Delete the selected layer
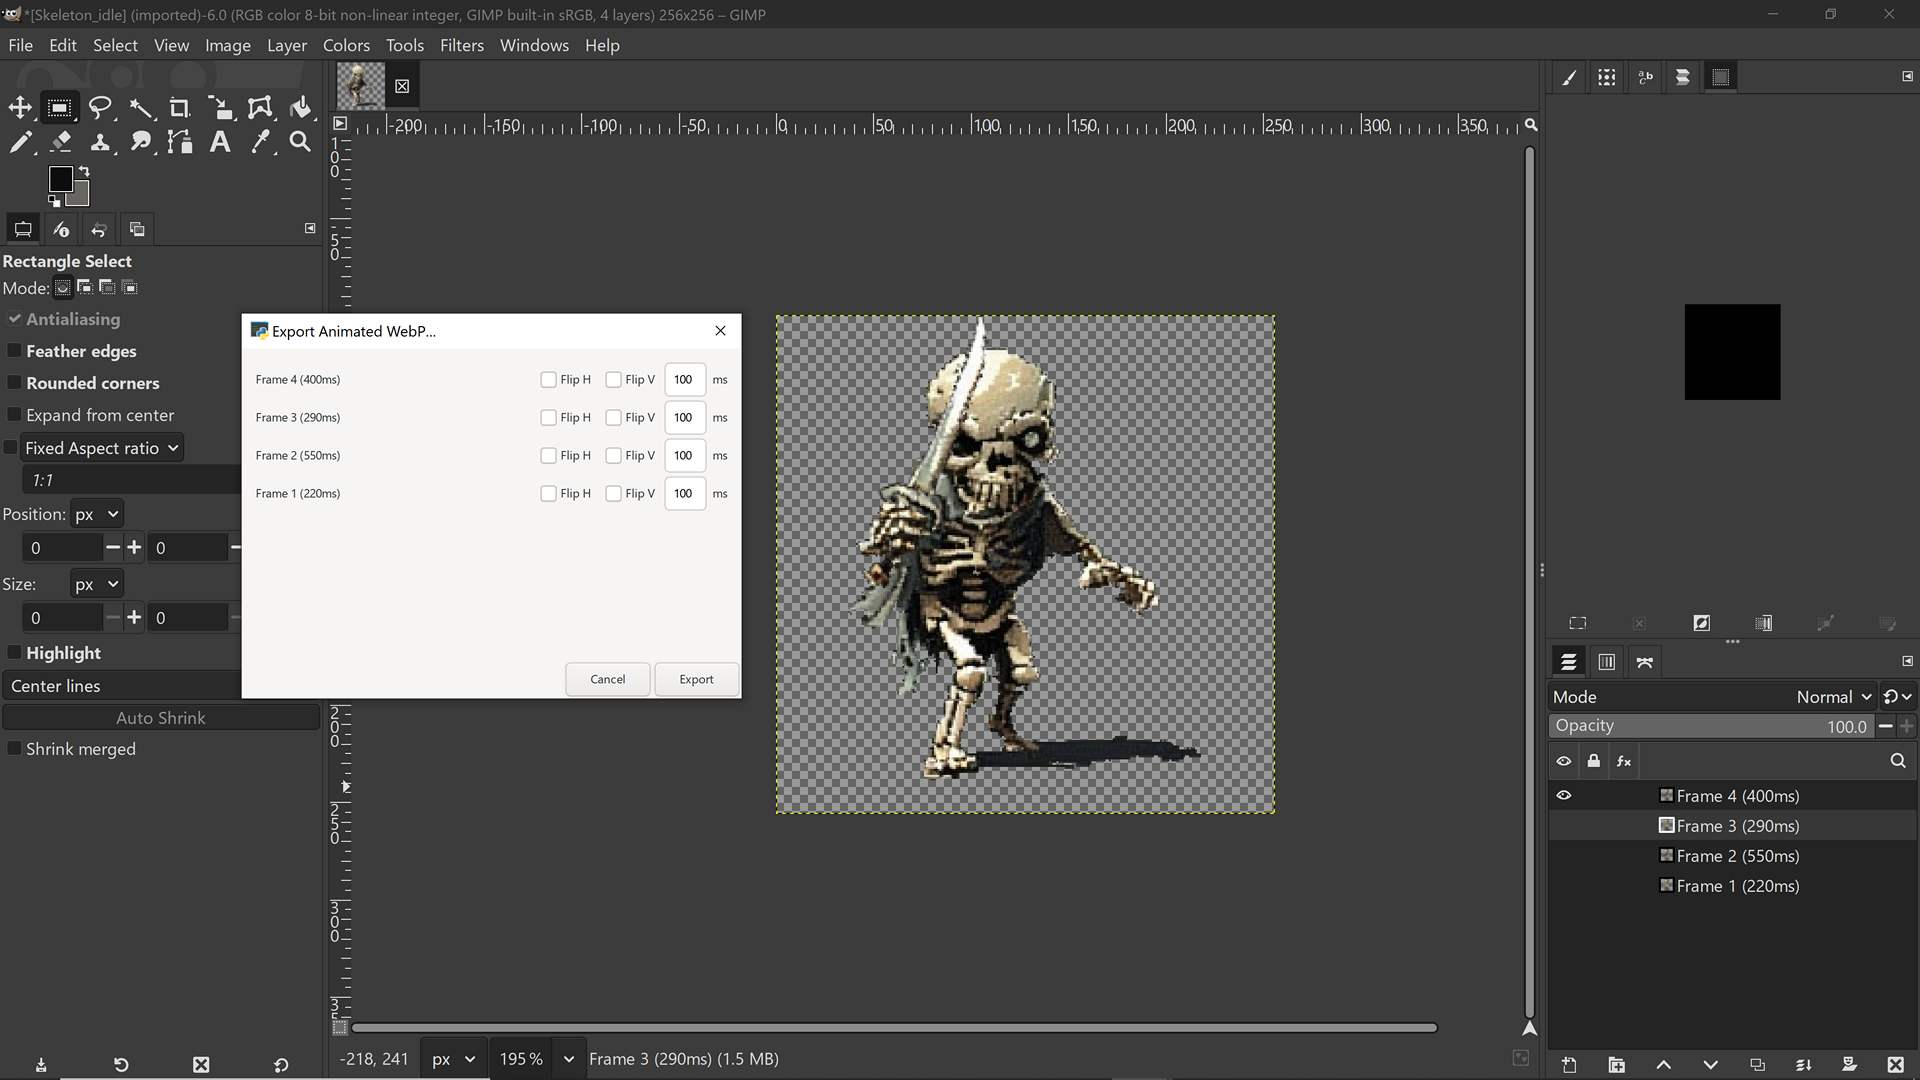This screenshot has width=1920, height=1080. [x=1895, y=1065]
